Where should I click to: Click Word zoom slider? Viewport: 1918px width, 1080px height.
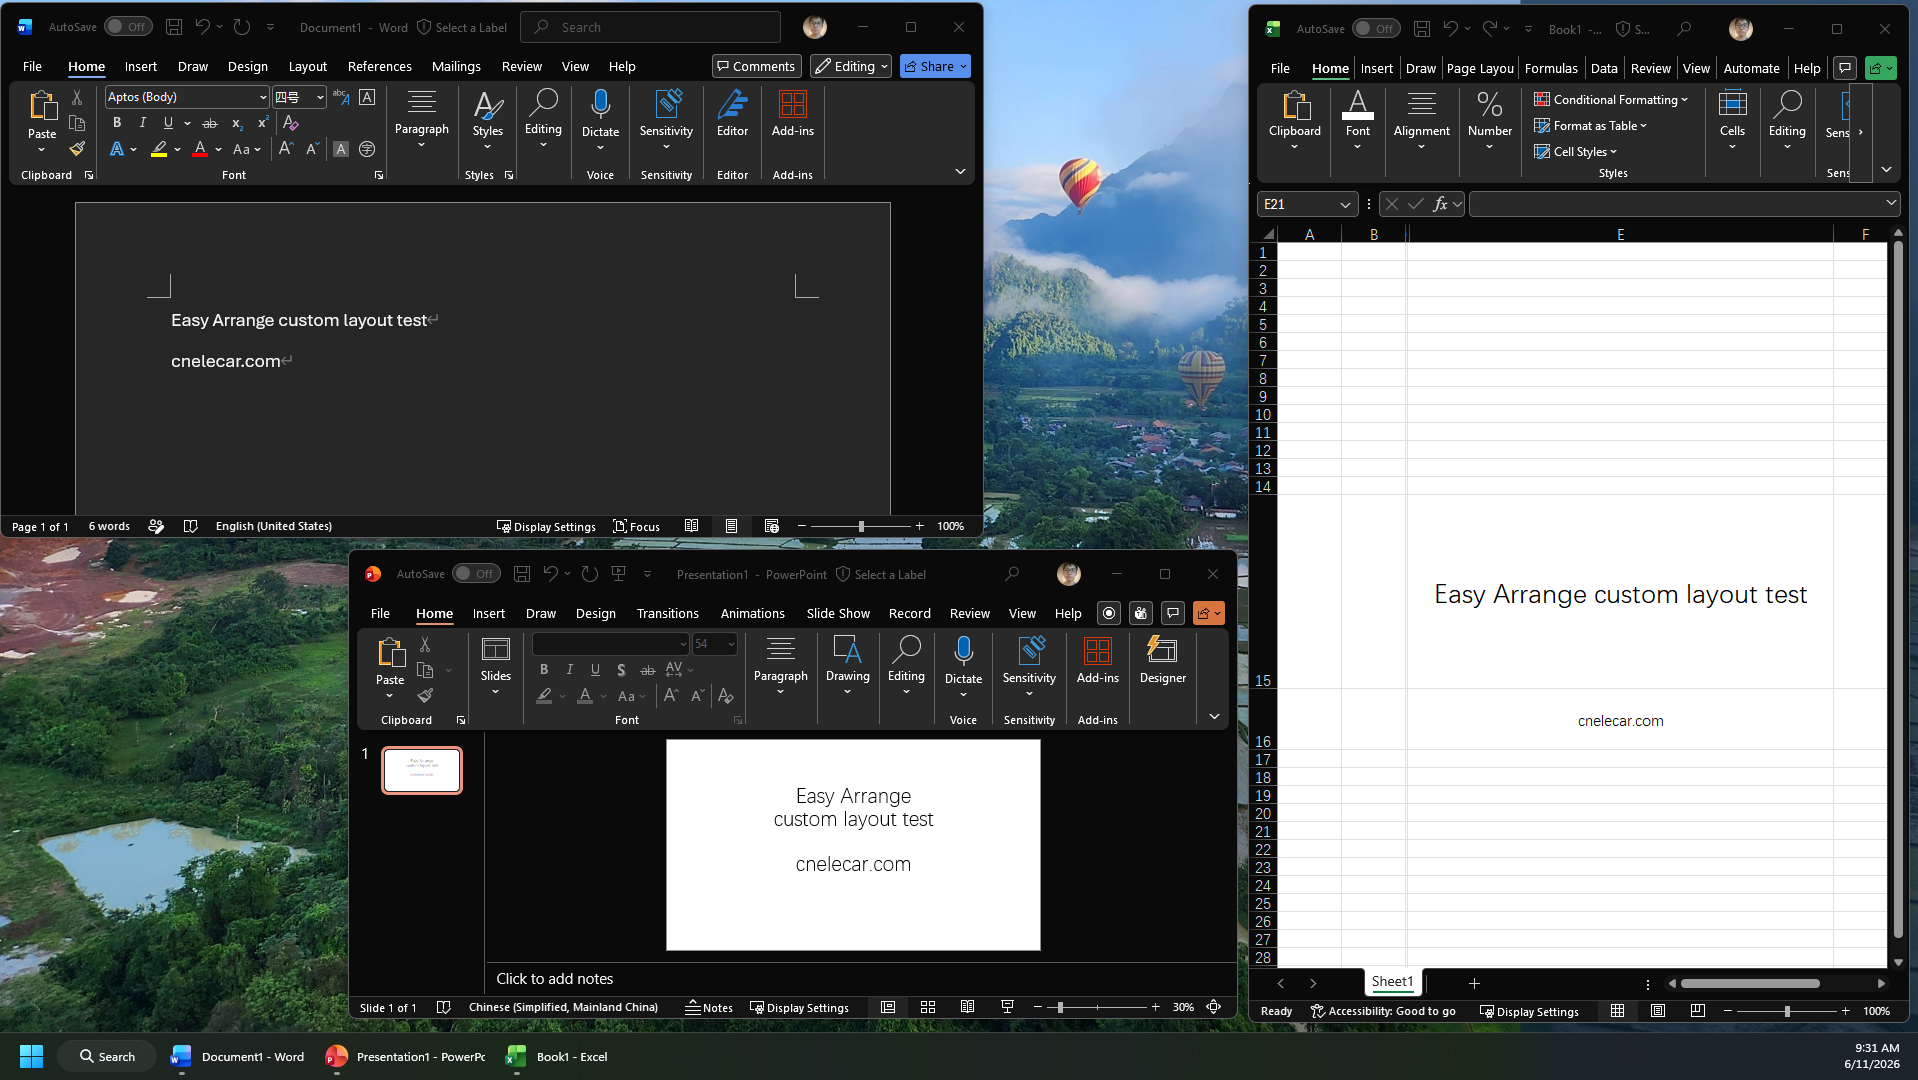coord(860,526)
